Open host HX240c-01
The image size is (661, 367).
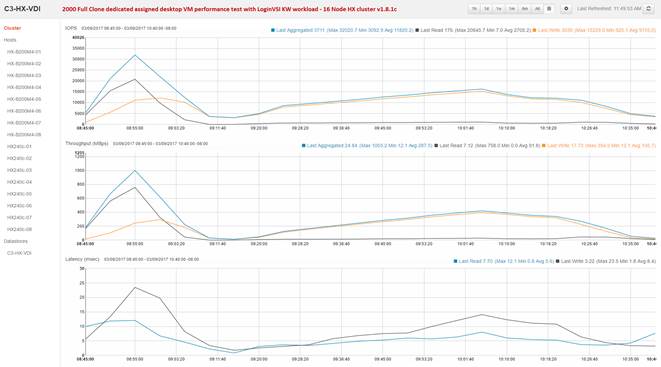(x=19, y=147)
